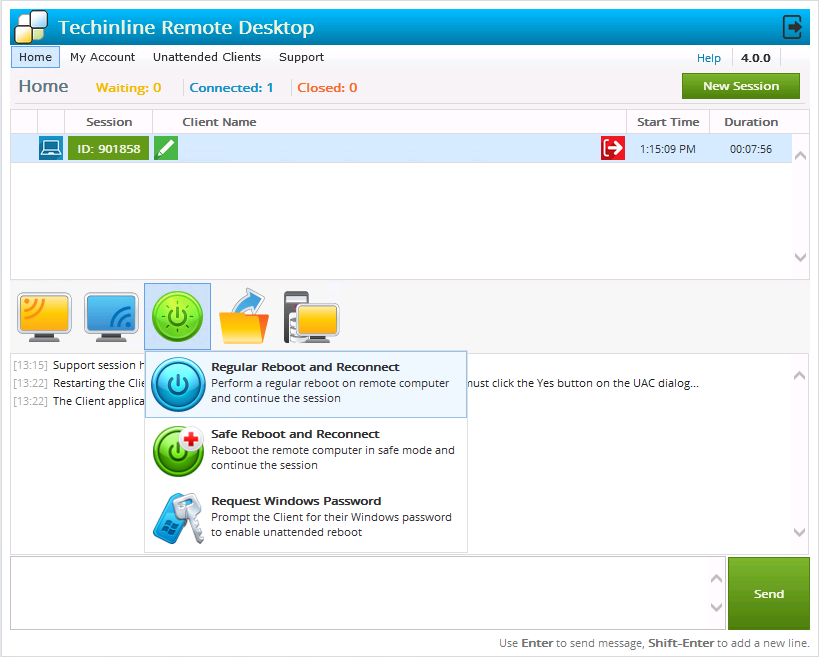
Task: Click the system information computer icon
Action: 310,316
